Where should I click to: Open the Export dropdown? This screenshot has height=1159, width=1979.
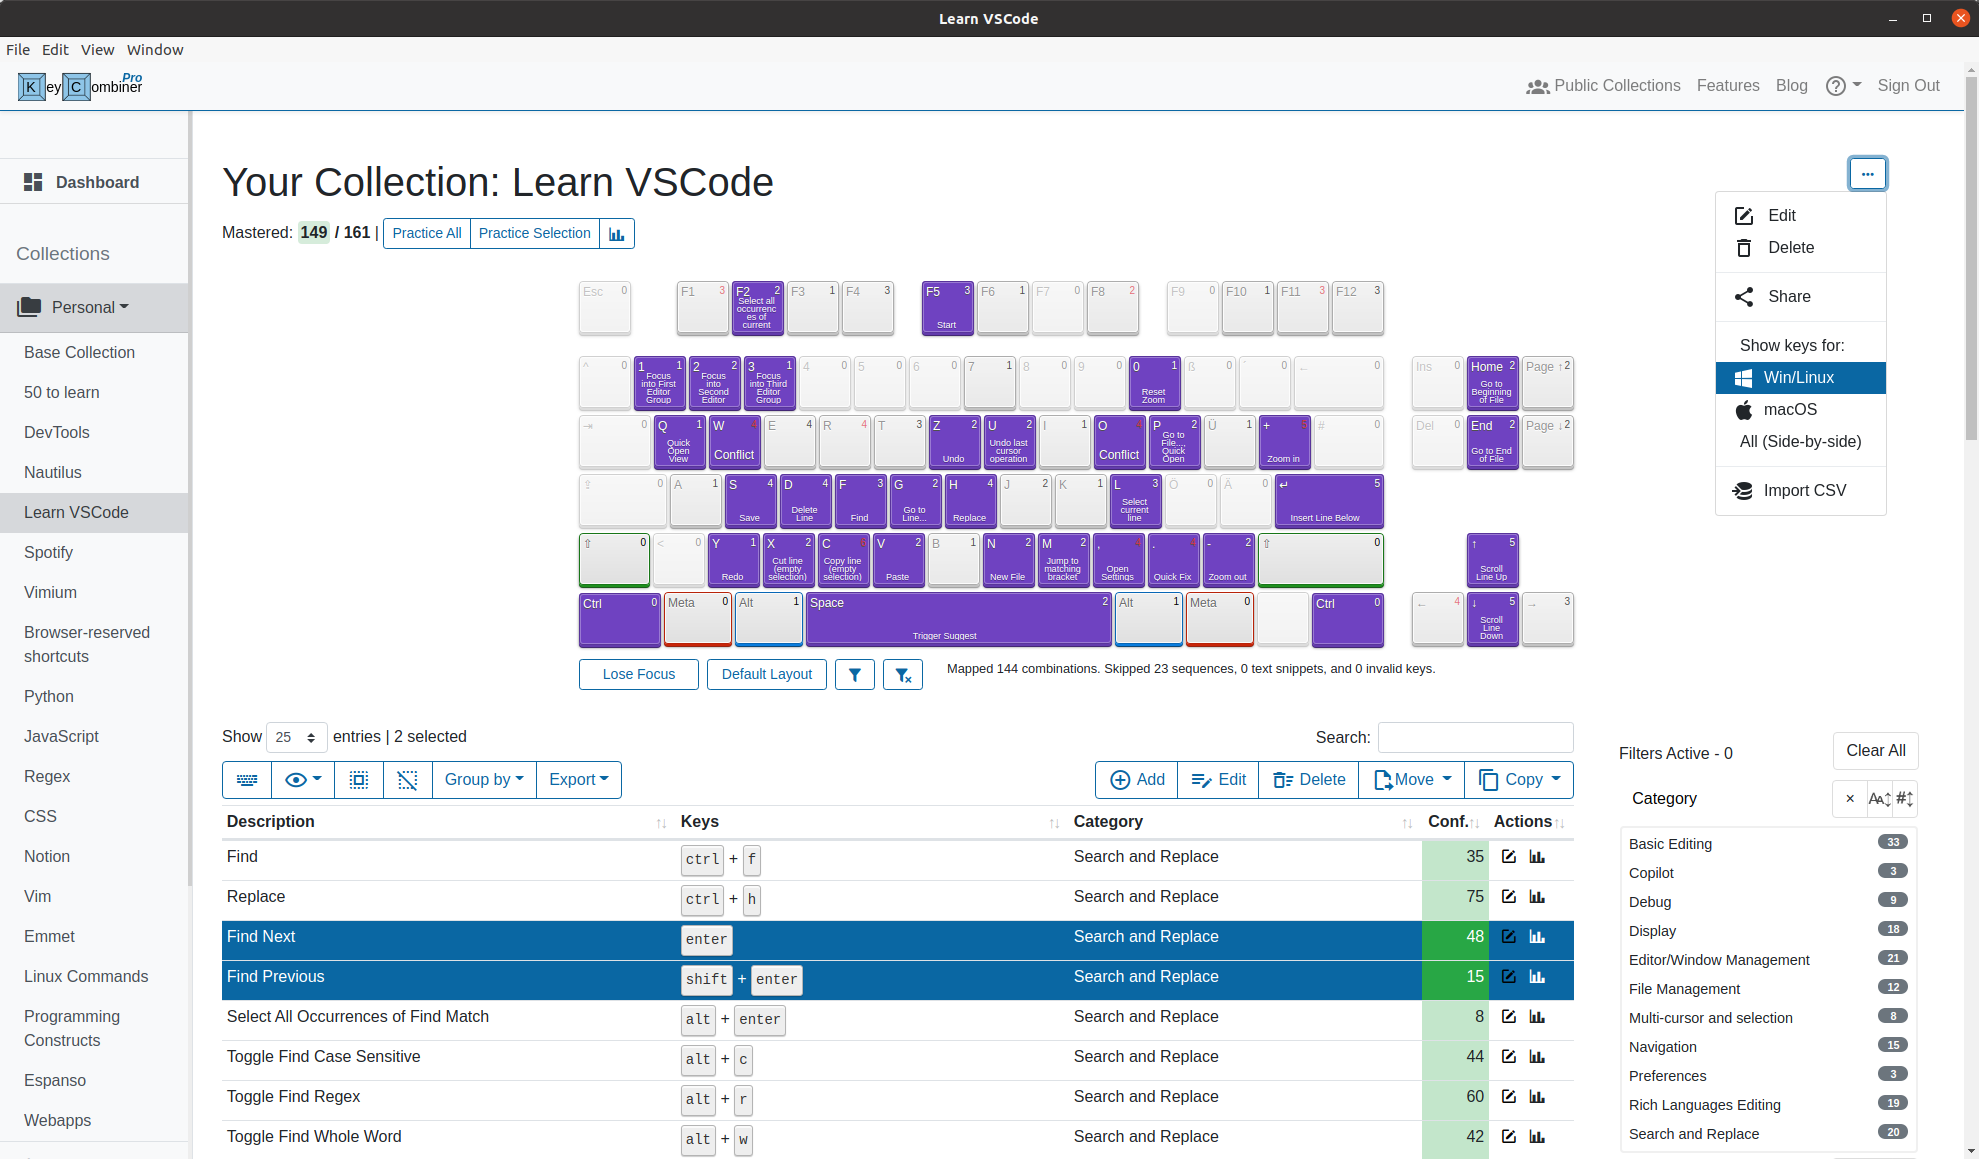point(578,779)
